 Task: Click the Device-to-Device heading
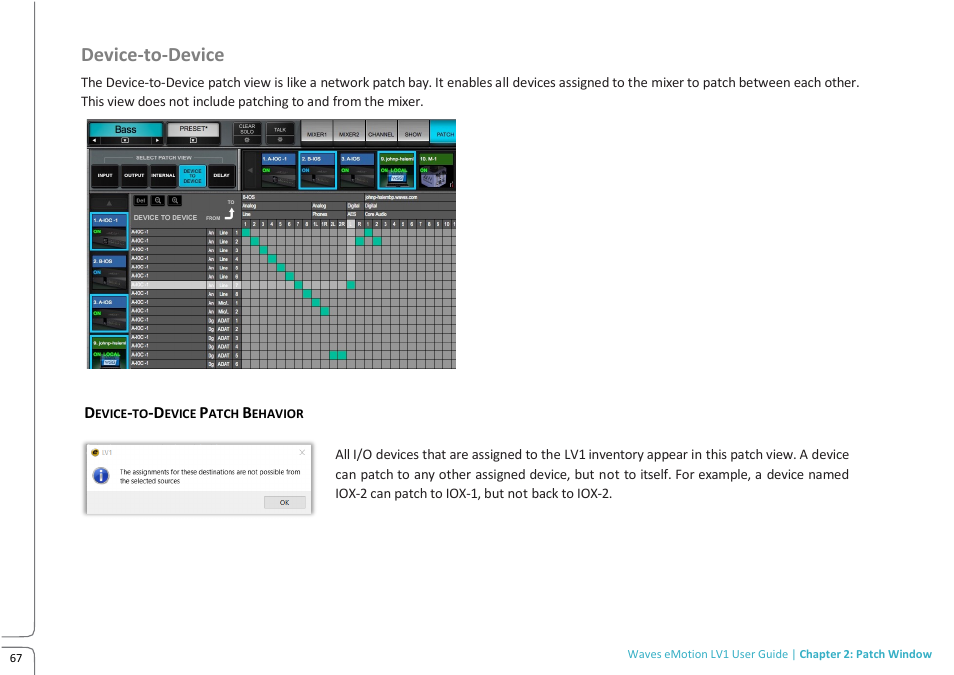(153, 55)
